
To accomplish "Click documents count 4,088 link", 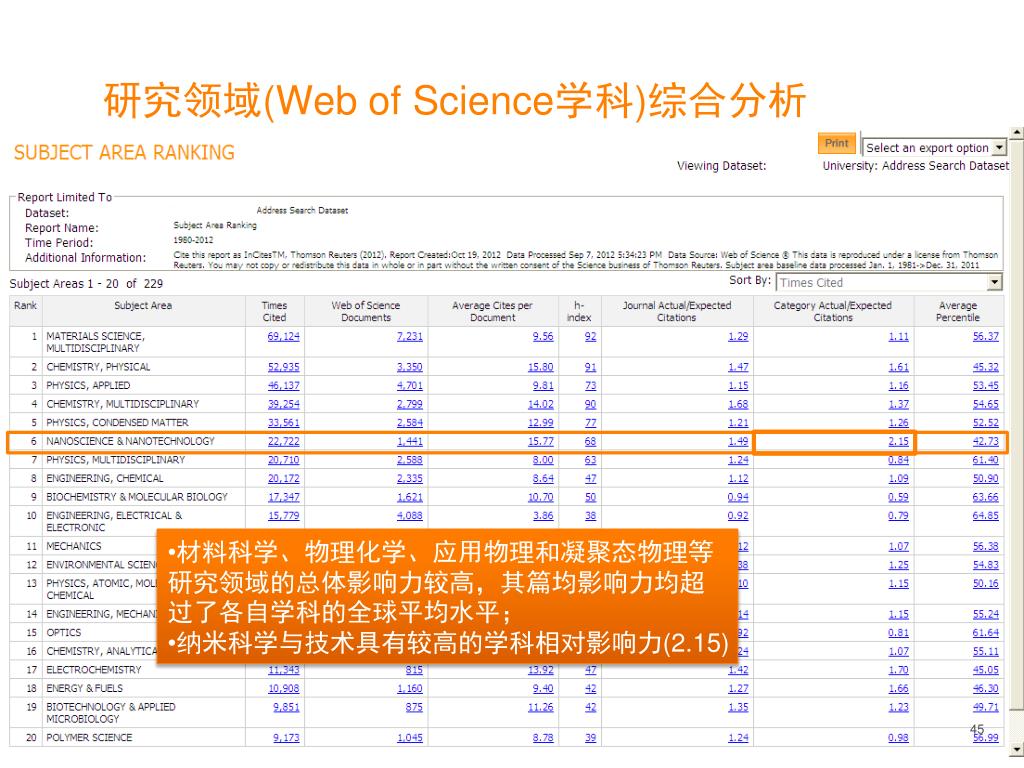I will (x=409, y=516).
